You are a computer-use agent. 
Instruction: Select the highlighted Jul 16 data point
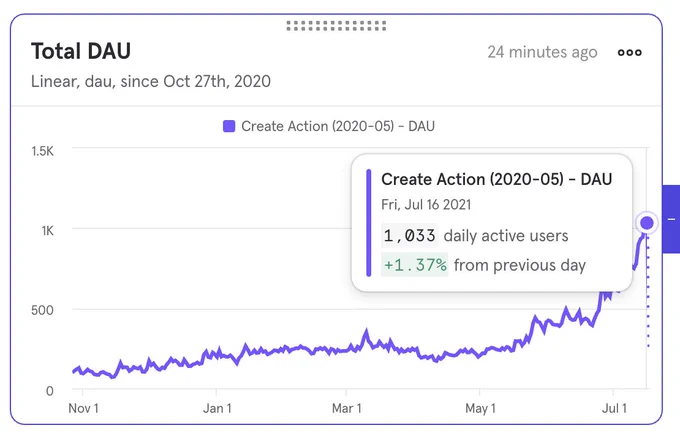(647, 223)
